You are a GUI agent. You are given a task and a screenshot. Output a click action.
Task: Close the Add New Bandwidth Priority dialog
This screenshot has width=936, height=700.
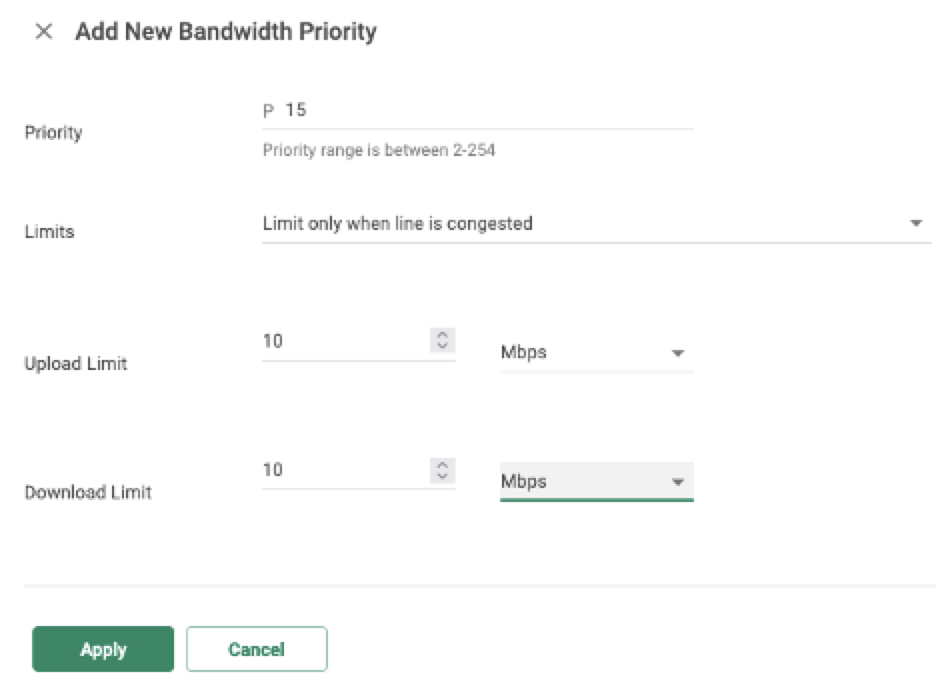(x=44, y=32)
